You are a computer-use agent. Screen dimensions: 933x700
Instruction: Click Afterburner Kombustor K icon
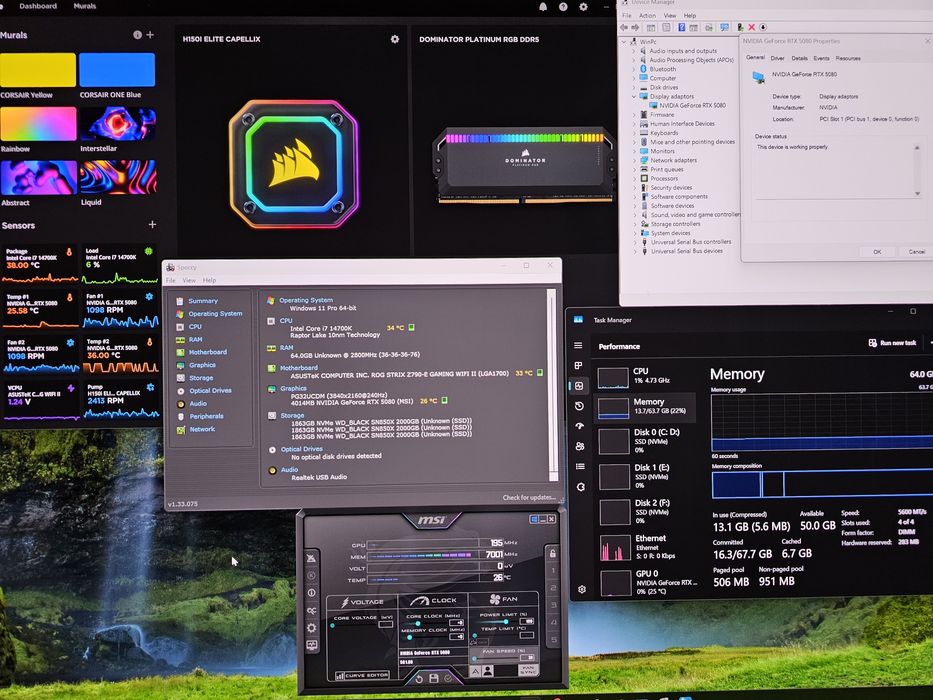311,576
